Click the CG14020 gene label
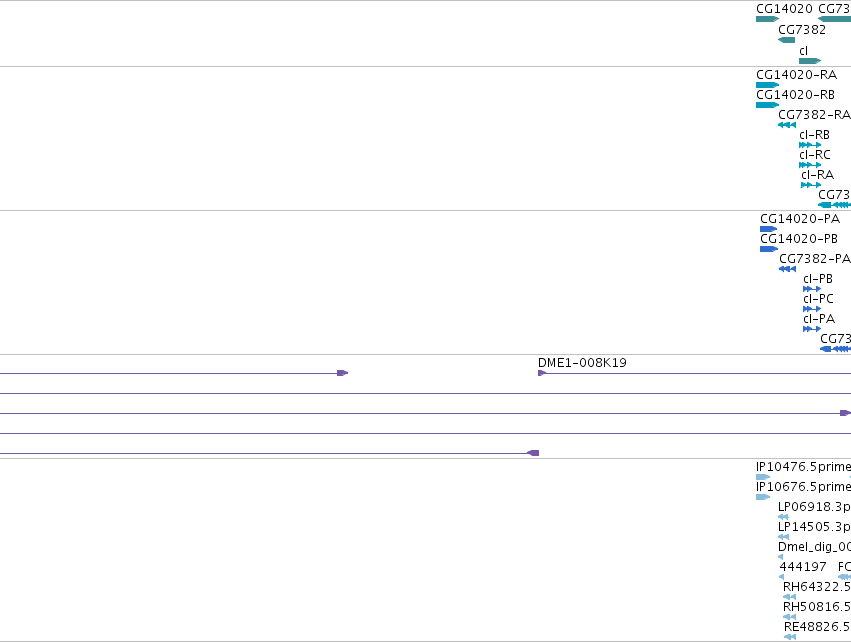The width and height of the screenshot is (851, 642). [784, 9]
